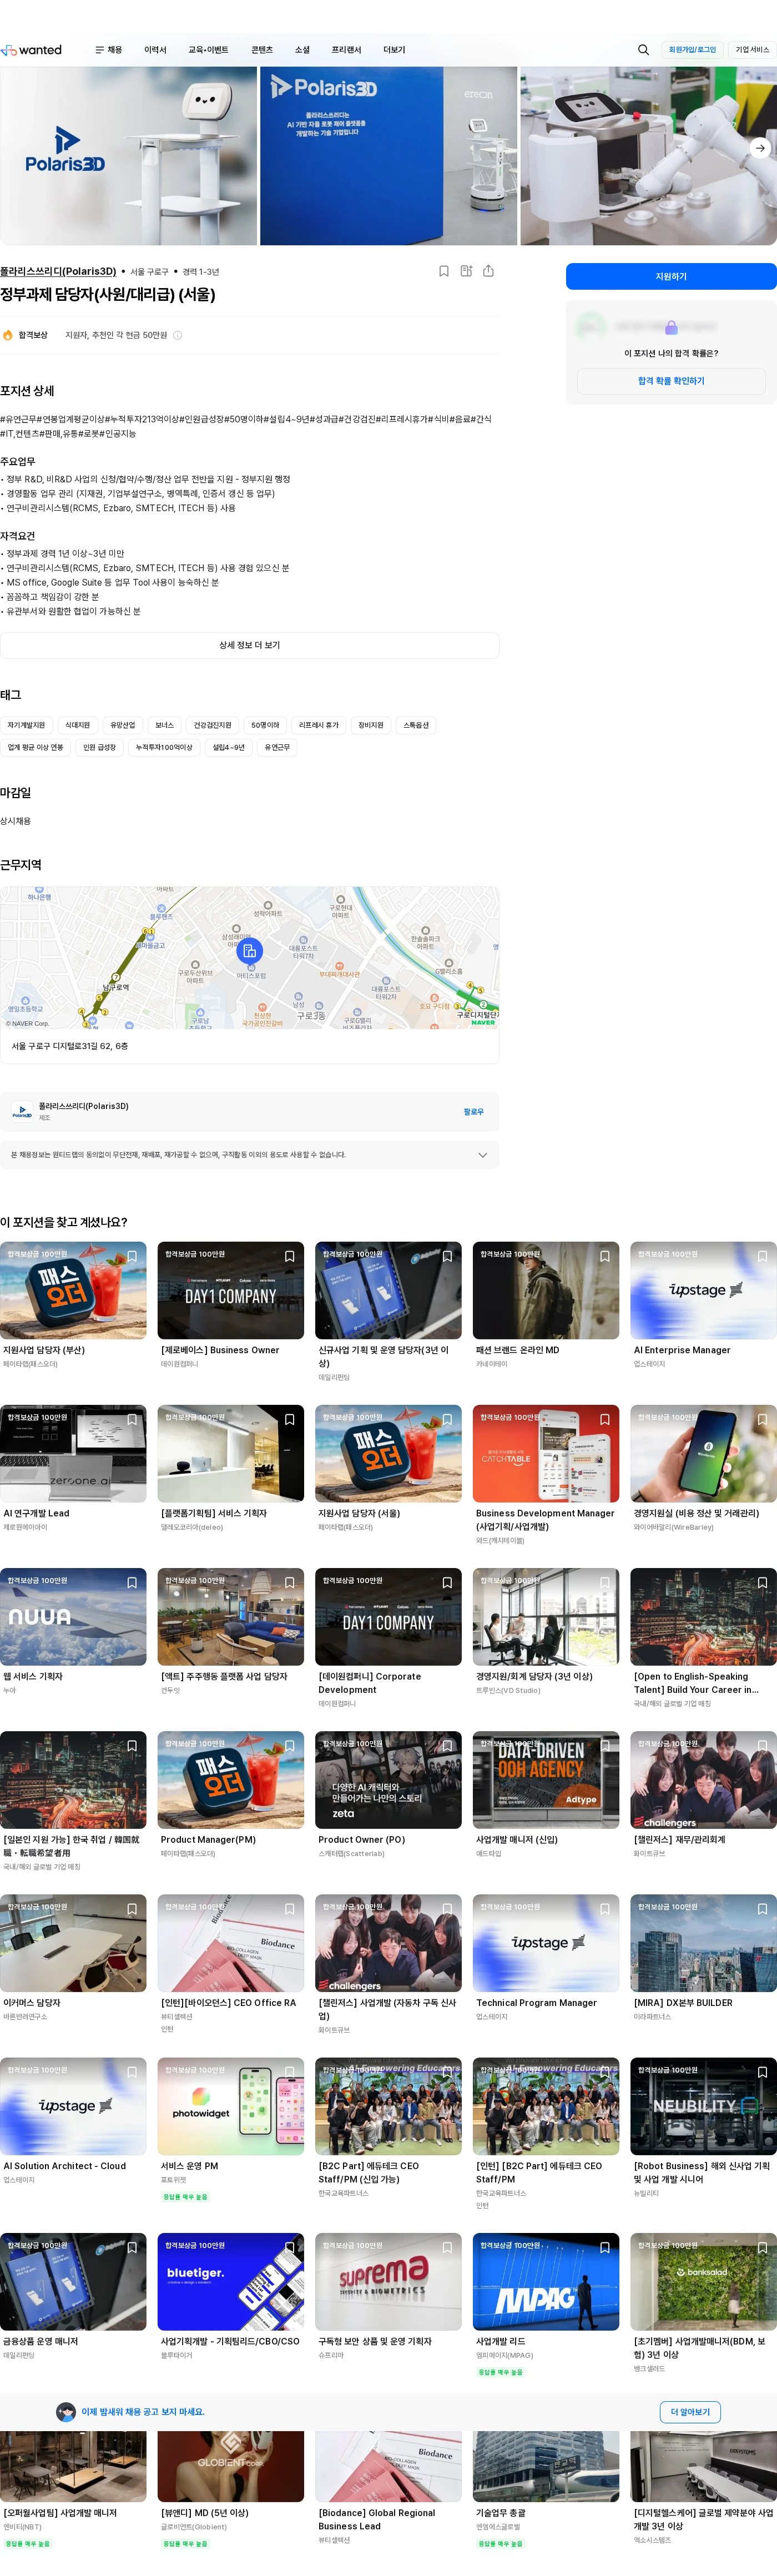
Task: Bookmark the 금융상품 운영 매니저 card
Action: [132, 2247]
